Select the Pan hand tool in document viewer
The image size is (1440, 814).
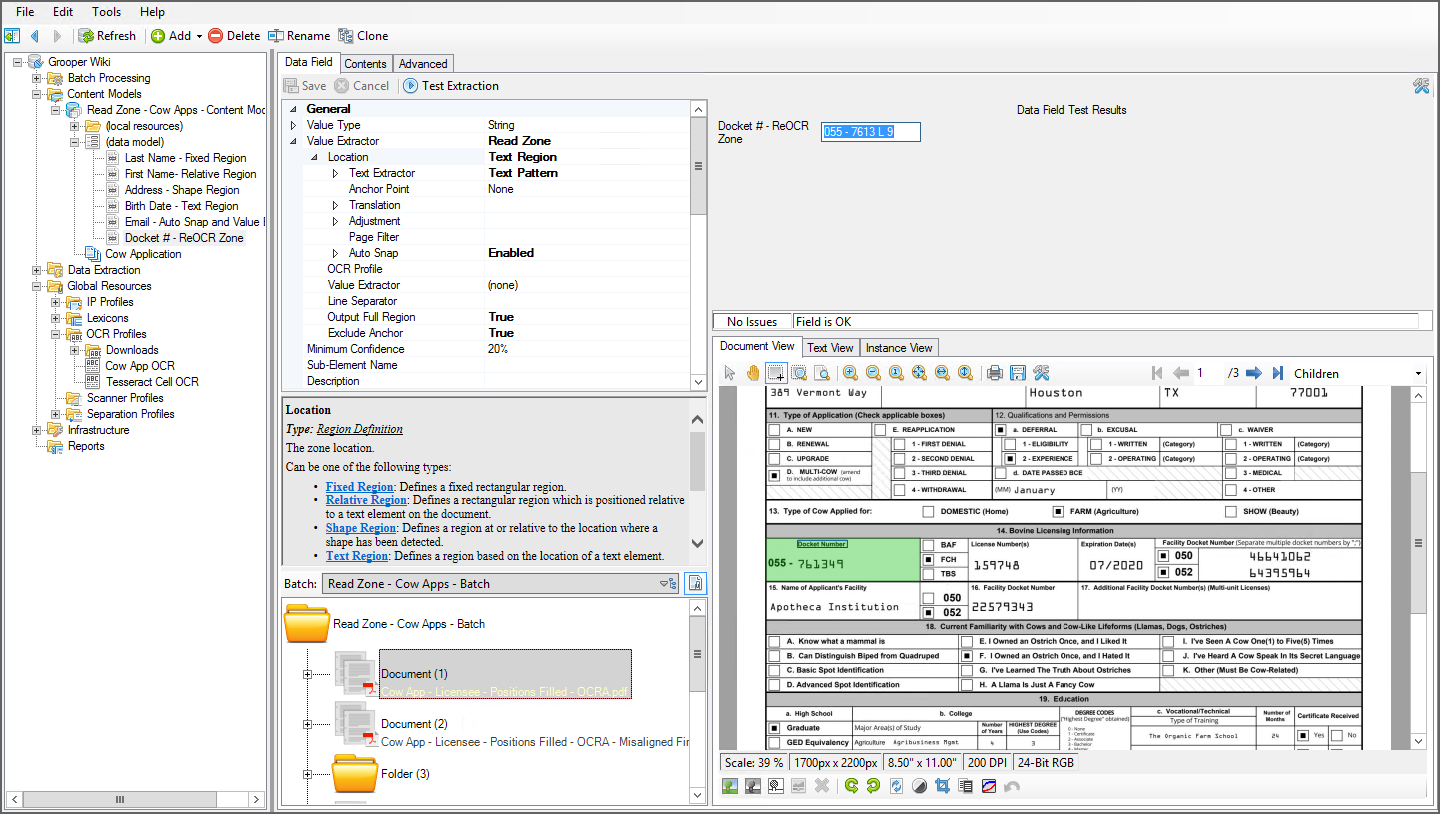coord(752,373)
